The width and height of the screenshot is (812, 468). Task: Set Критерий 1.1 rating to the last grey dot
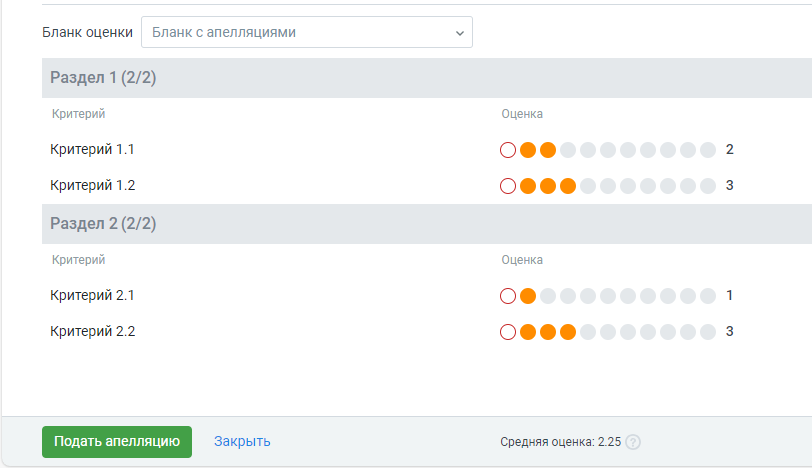tap(708, 150)
